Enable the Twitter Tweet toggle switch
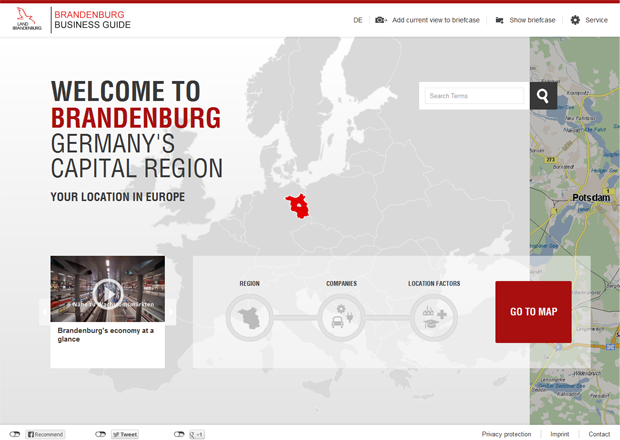The height and width of the screenshot is (440, 620). pos(100,434)
